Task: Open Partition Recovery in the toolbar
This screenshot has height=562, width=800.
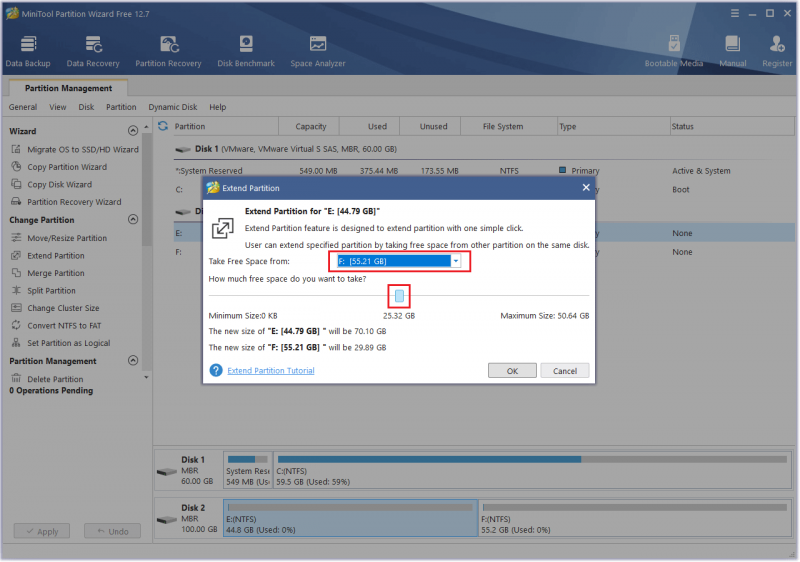Action: pos(168,51)
